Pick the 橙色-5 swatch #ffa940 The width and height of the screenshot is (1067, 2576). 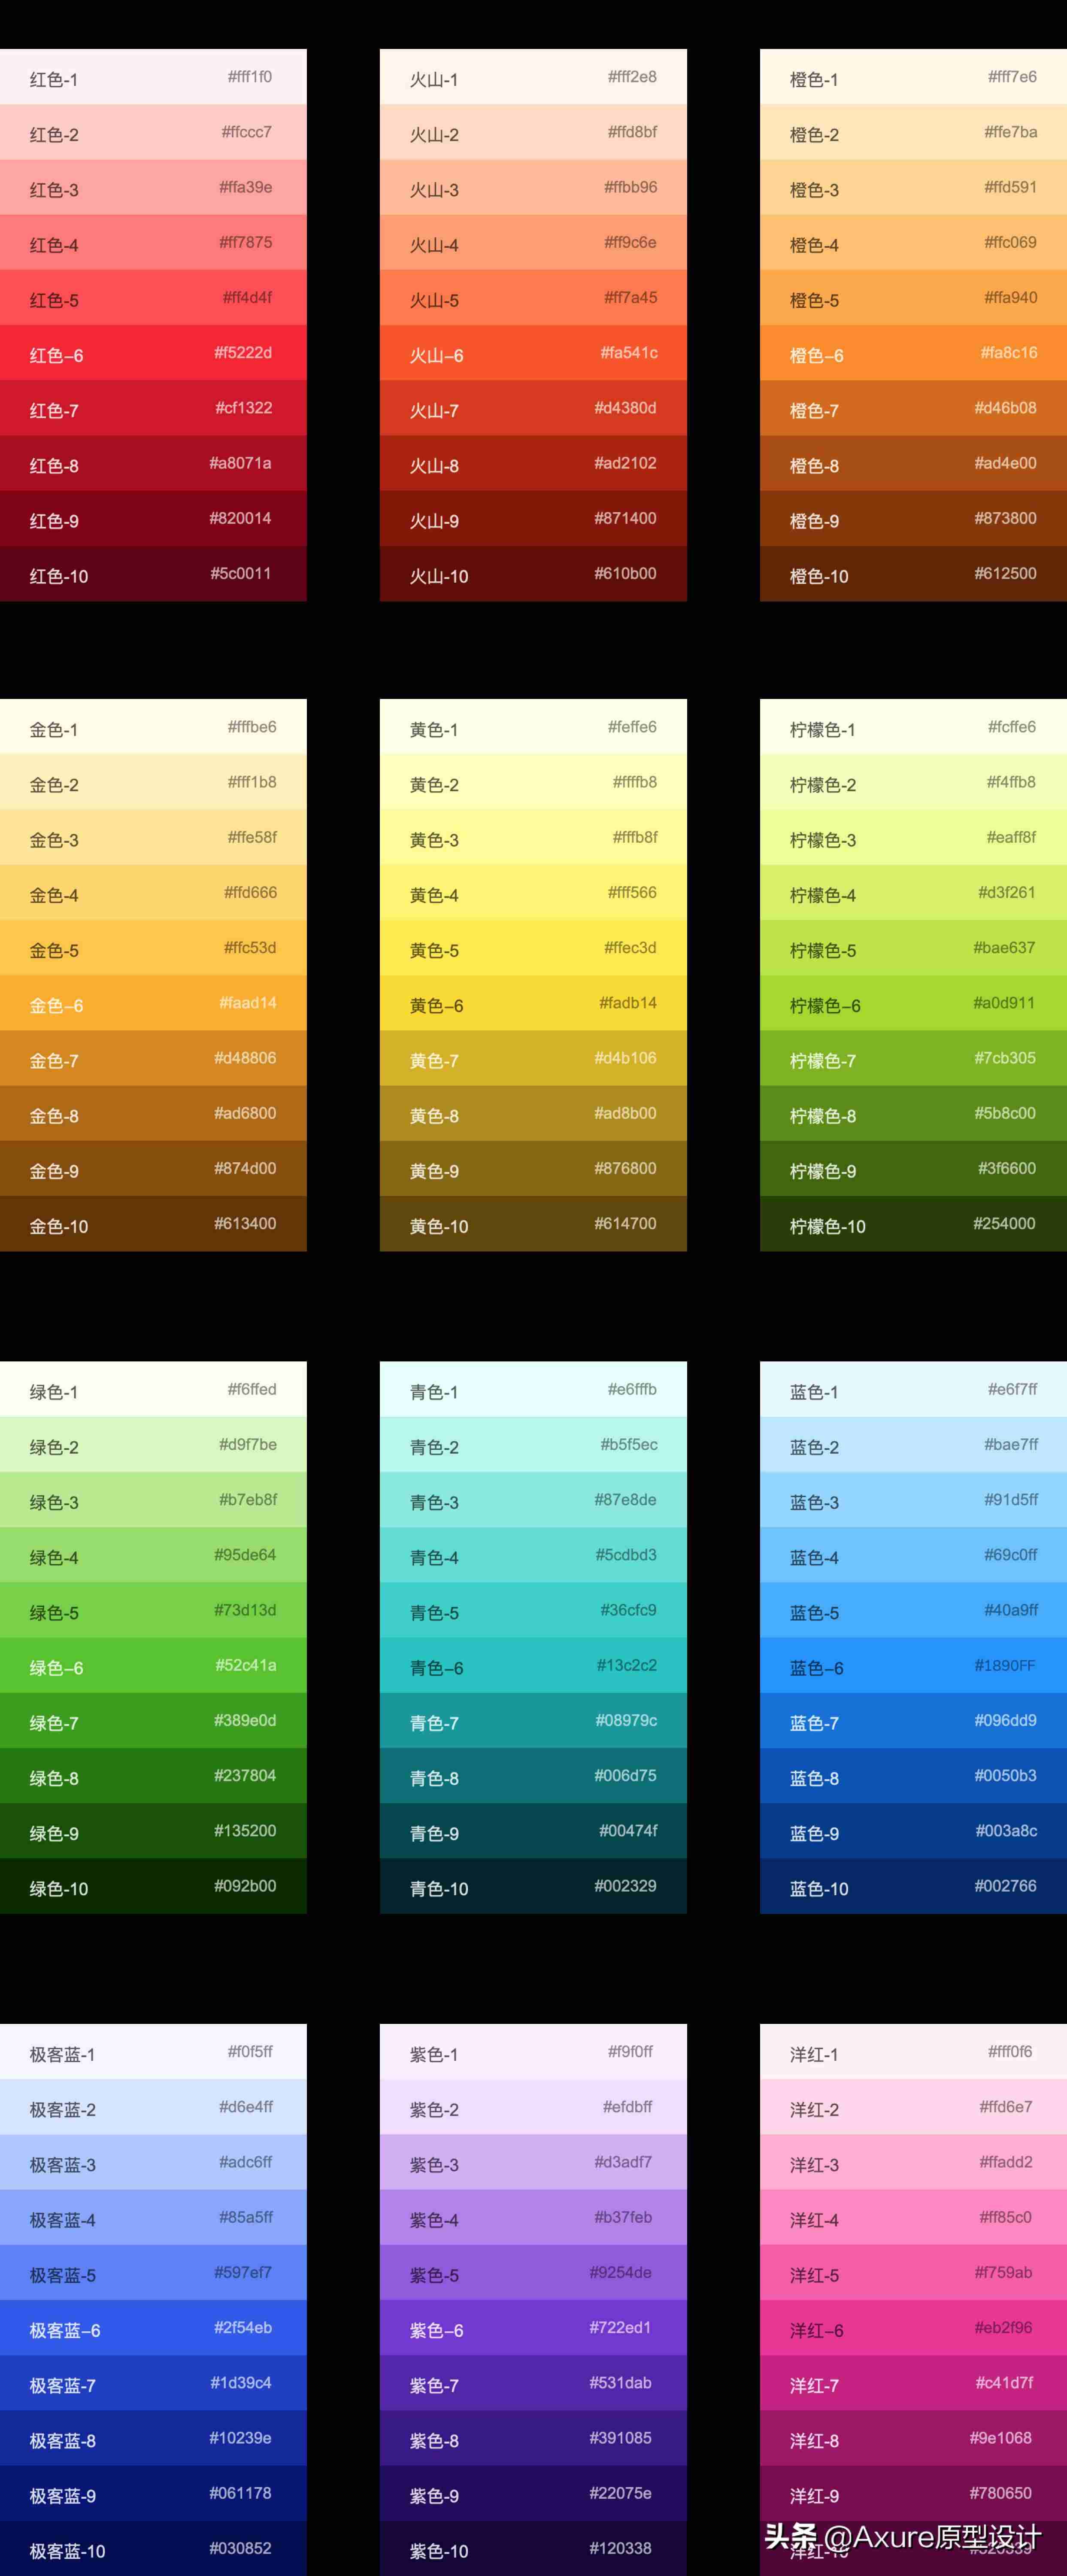coord(913,298)
